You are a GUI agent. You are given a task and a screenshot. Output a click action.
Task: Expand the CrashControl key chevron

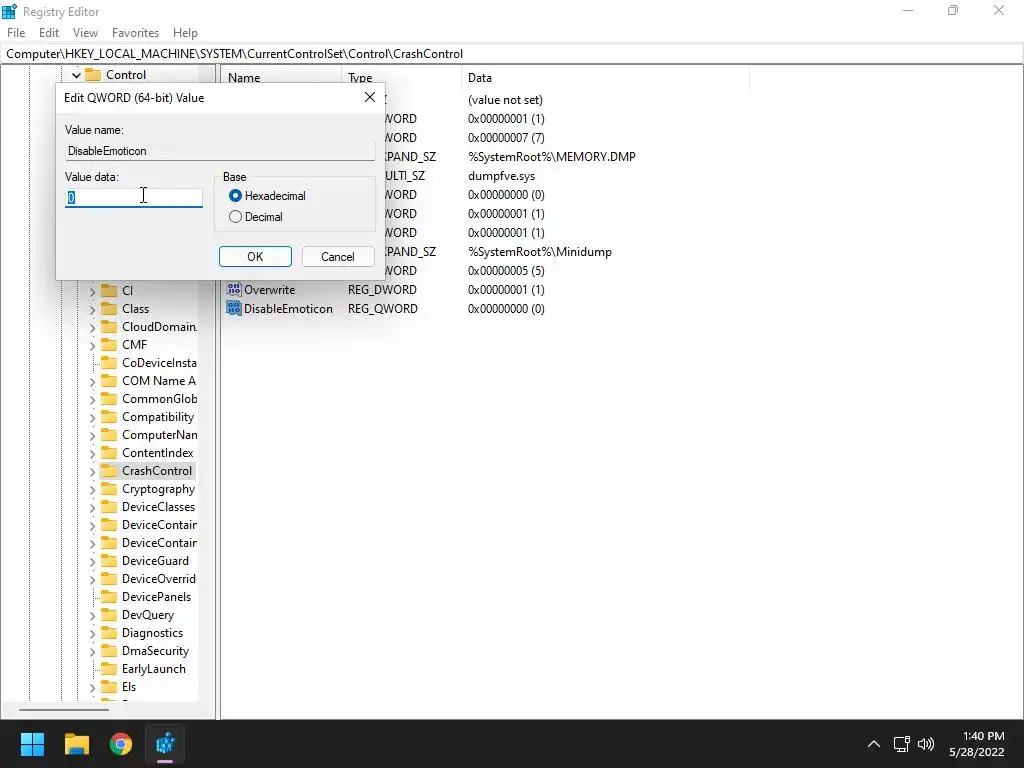pyautogui.click(x=92, y=472)
